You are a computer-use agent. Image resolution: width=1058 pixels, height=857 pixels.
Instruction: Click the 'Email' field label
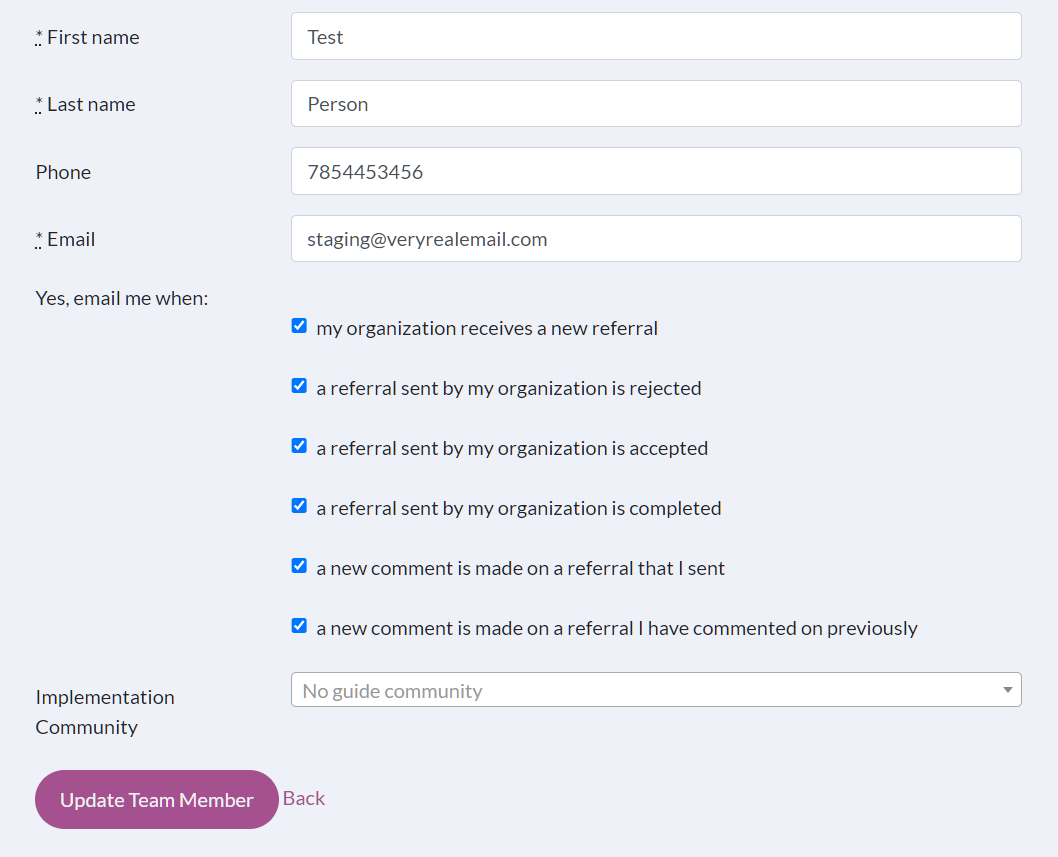[70, 239]
